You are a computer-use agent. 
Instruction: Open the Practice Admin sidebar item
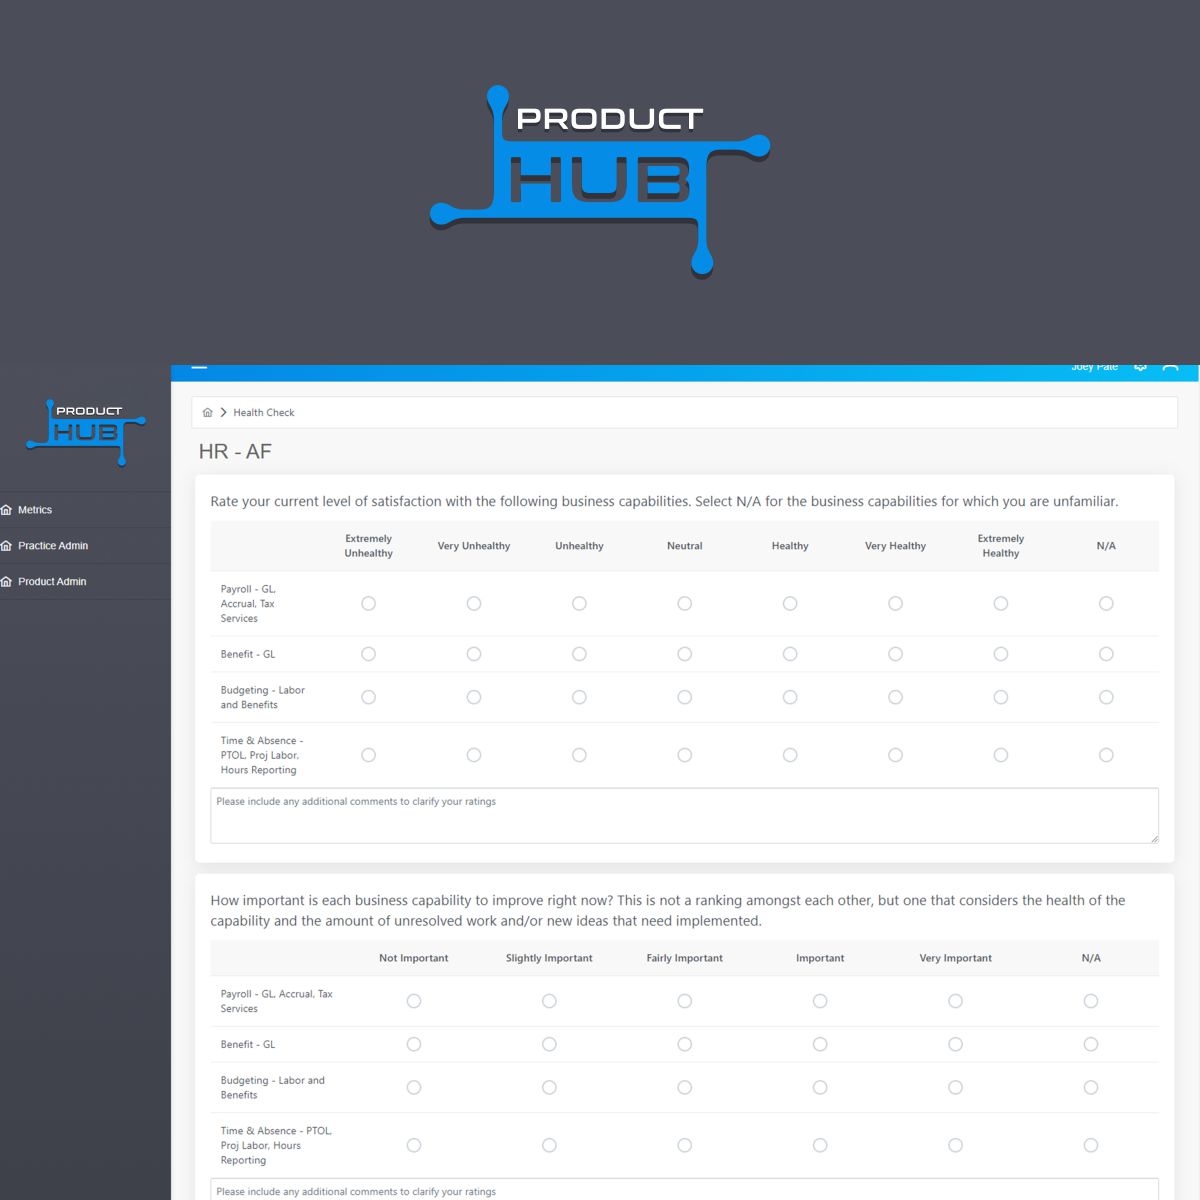click(85, 546)
